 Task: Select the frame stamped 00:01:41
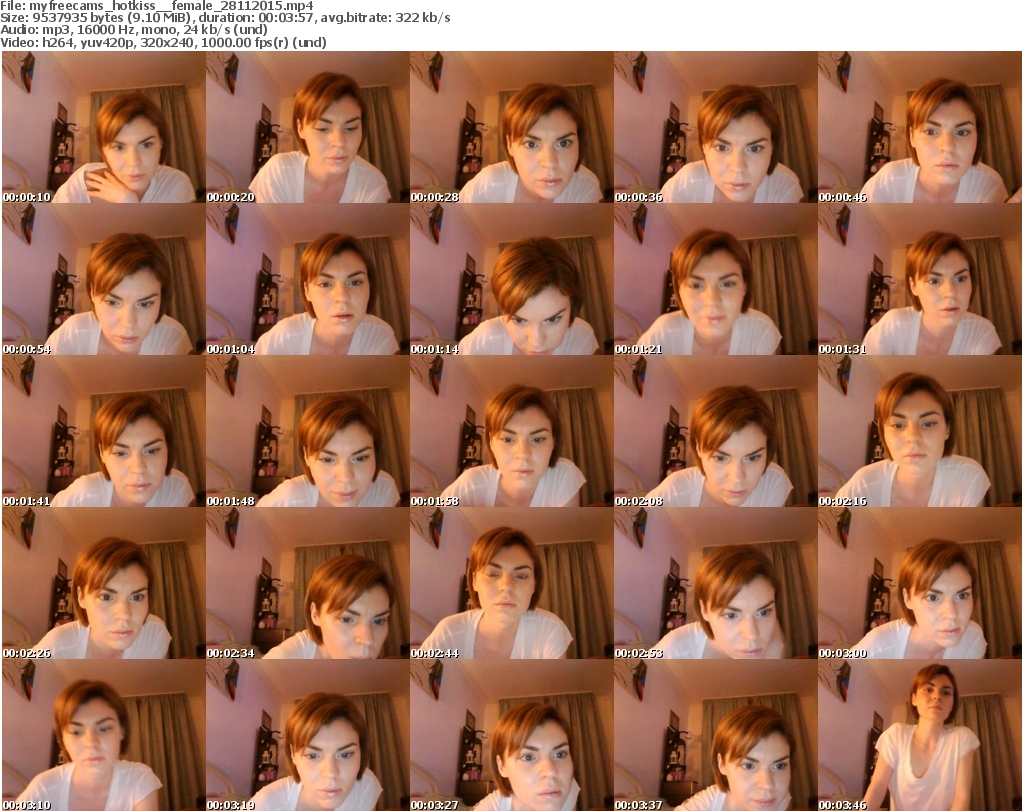point(104,432)
